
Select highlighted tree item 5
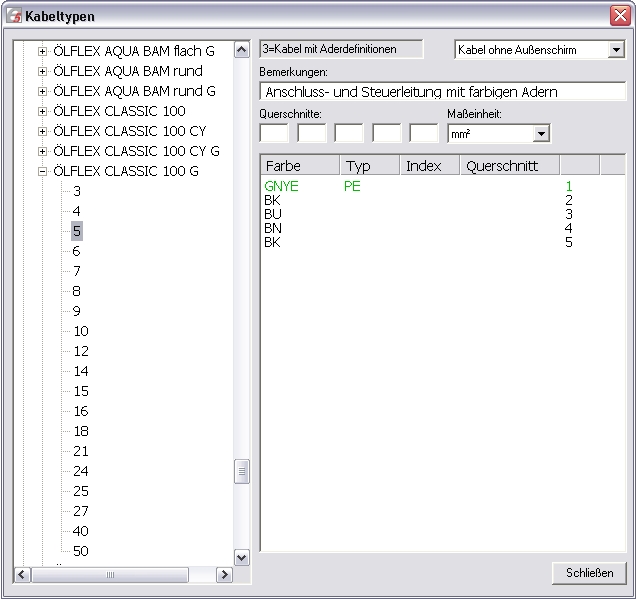point(77,231)
